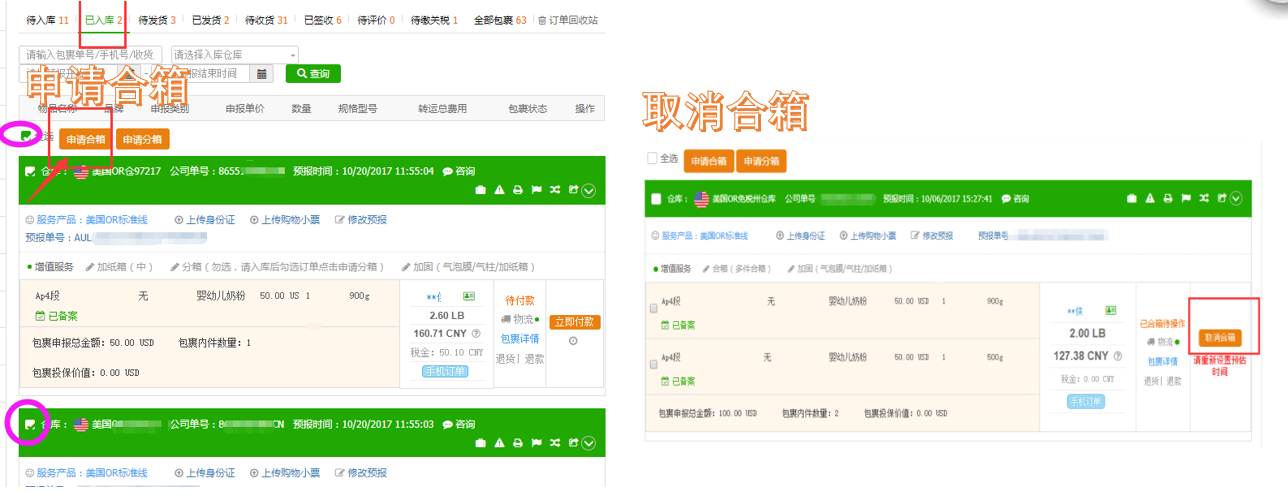
Task: Click 上传身份证 on the 仓97217 package
Action: tap(205, 220)
